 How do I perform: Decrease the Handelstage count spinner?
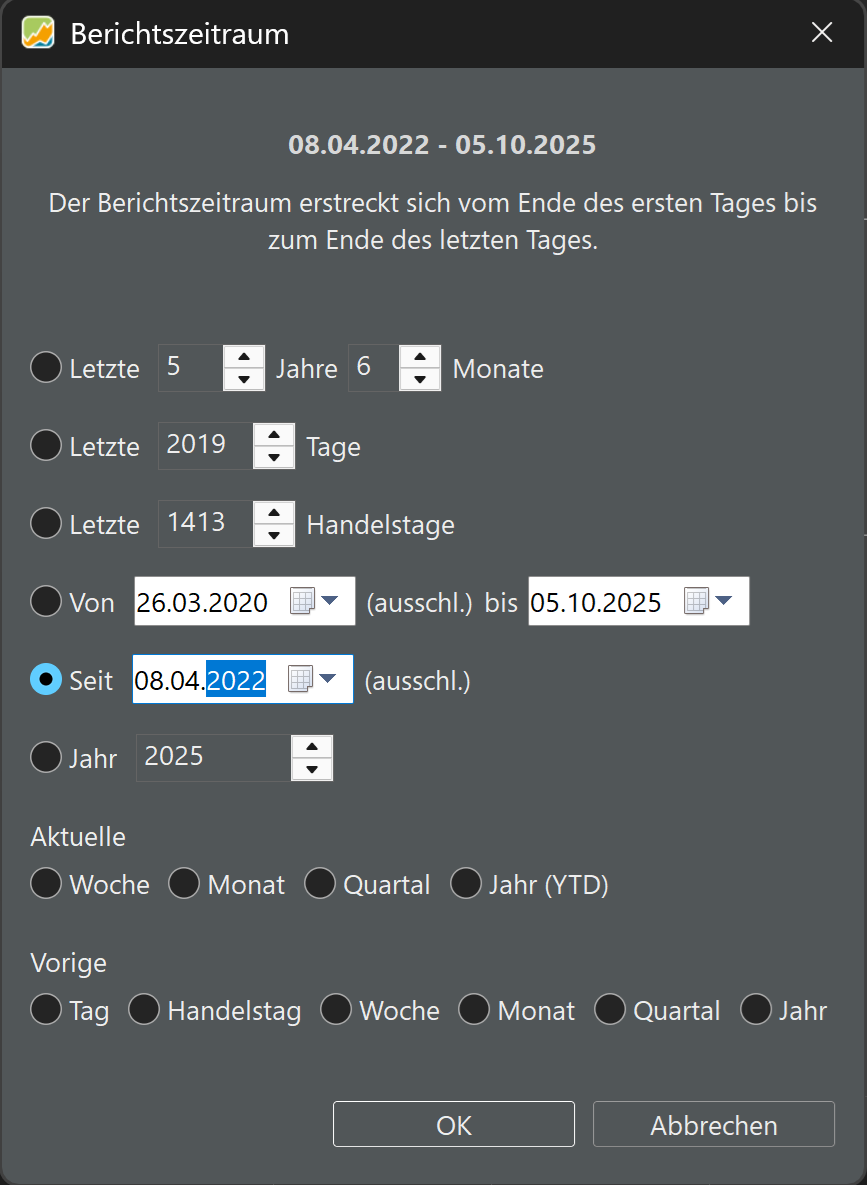274,535
